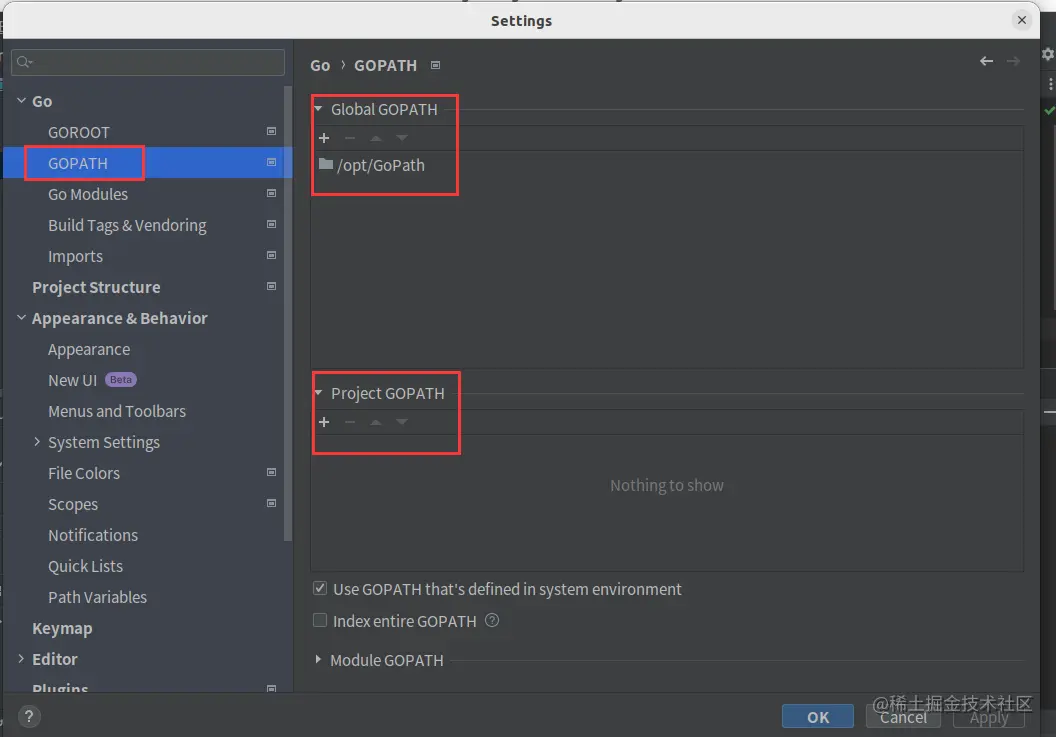The width and height of the screenshot is (1056, 737).
Task: Navigate forward with the right arrow
Action: (1013, 61)
